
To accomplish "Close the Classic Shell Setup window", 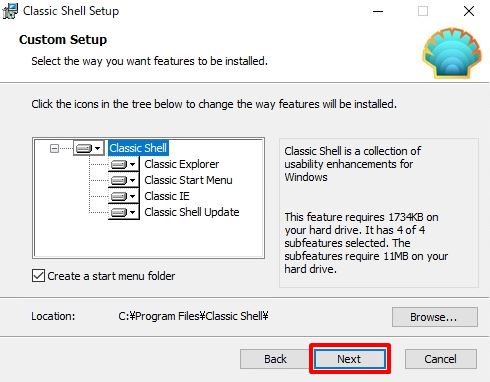I will pyautogui.click(x=469, y=11).
